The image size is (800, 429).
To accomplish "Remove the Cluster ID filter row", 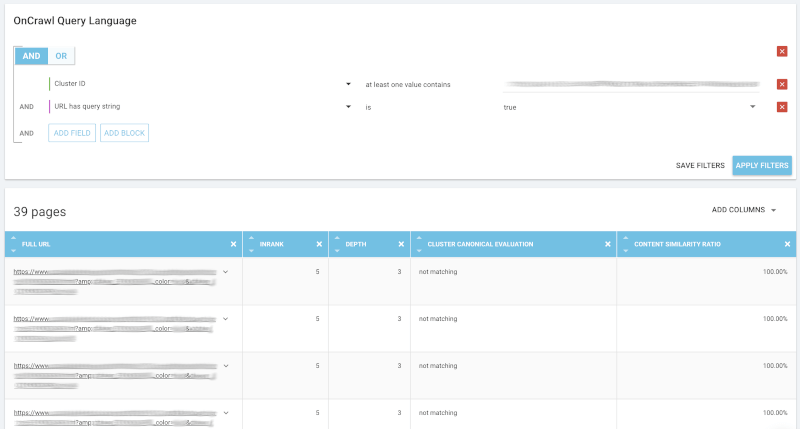I will pos(782,84).
